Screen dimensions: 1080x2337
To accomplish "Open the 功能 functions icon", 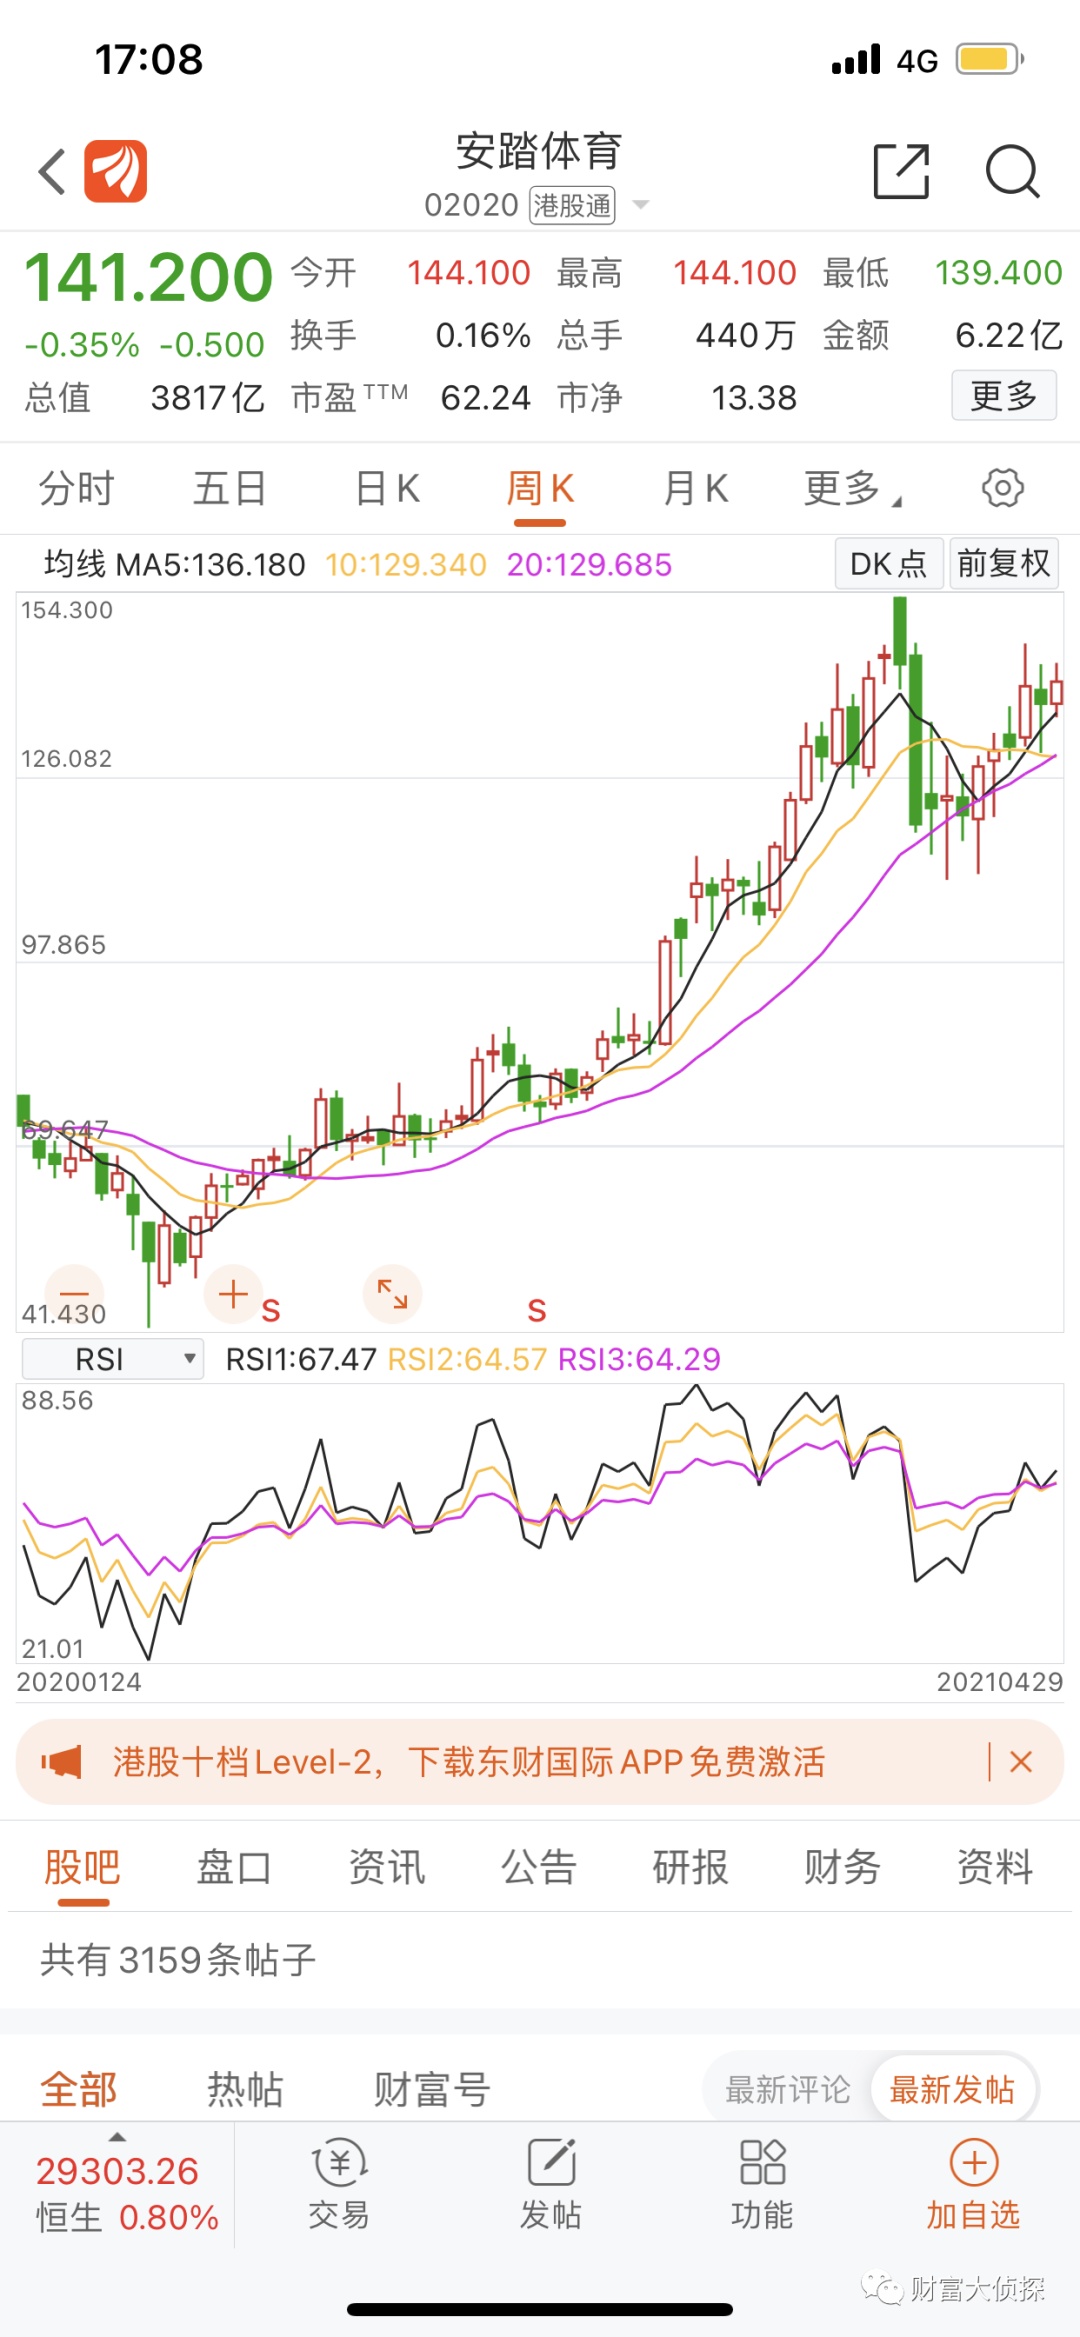I will pos(762,2187).
